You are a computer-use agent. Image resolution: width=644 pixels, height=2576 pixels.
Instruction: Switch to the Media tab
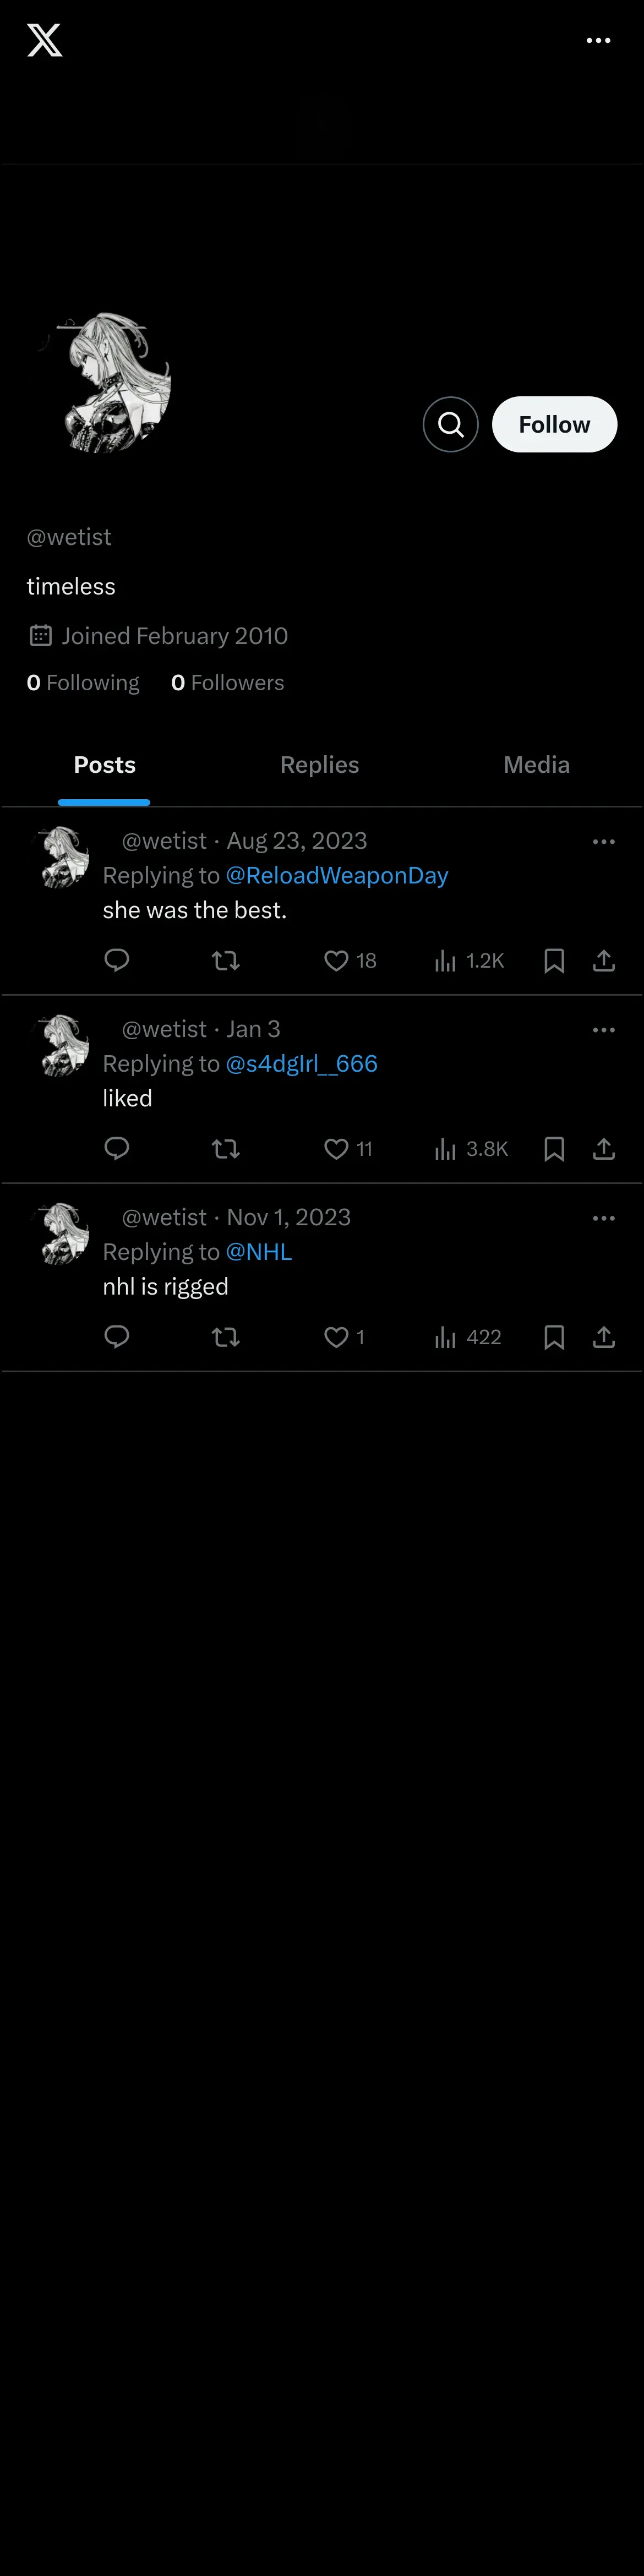pos(536,765)
